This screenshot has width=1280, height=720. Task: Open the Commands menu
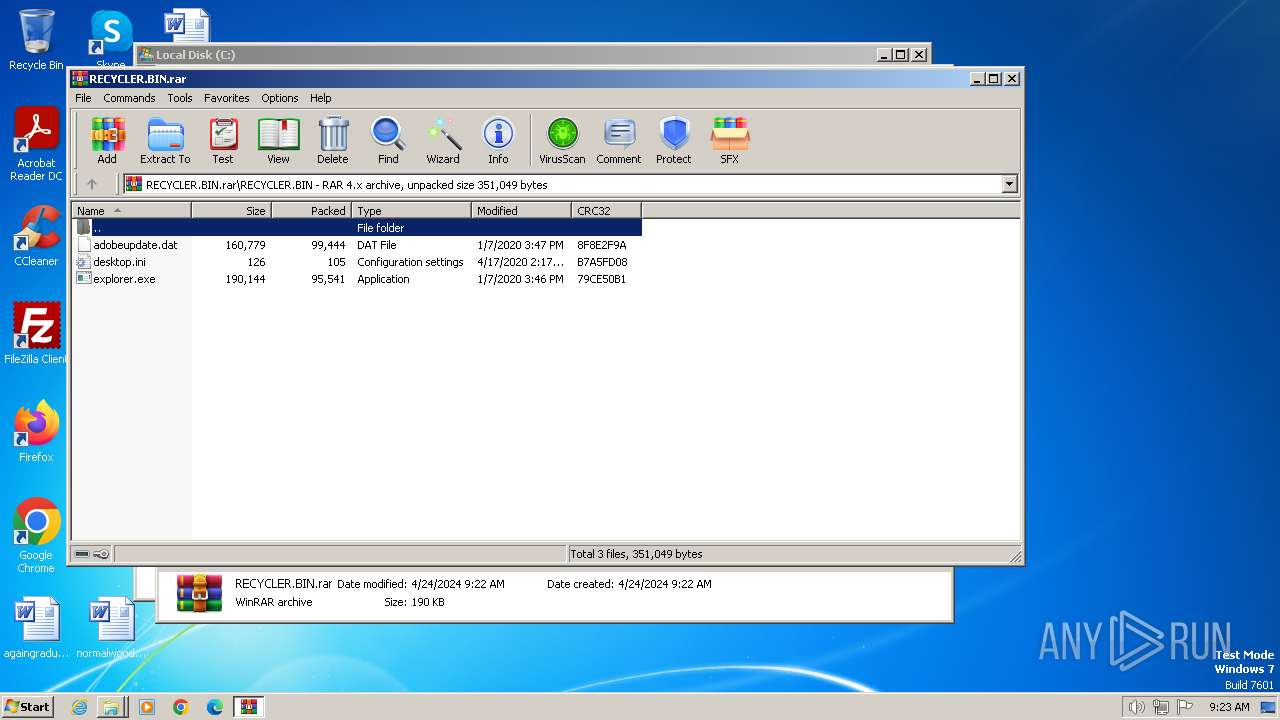(129, 98)
